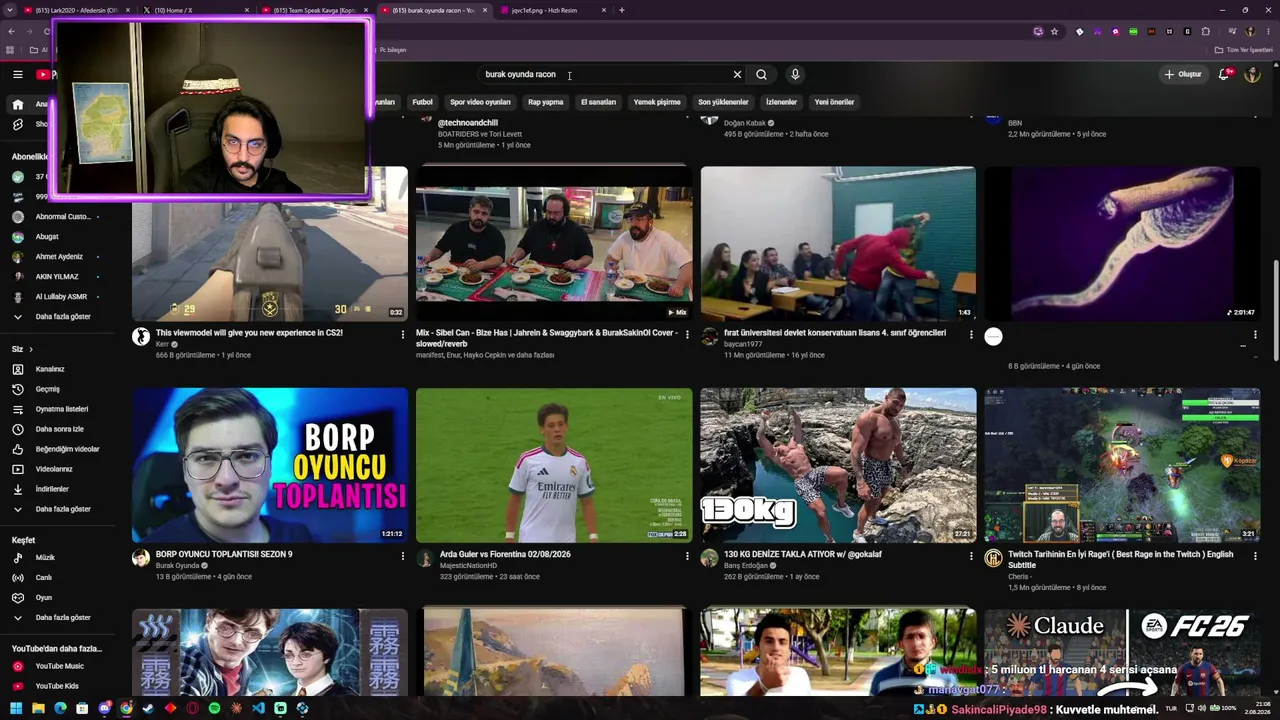The image size is (1280, 720).
Task: Open the AKIN YILMAZ channel
Action: (57, 277)
